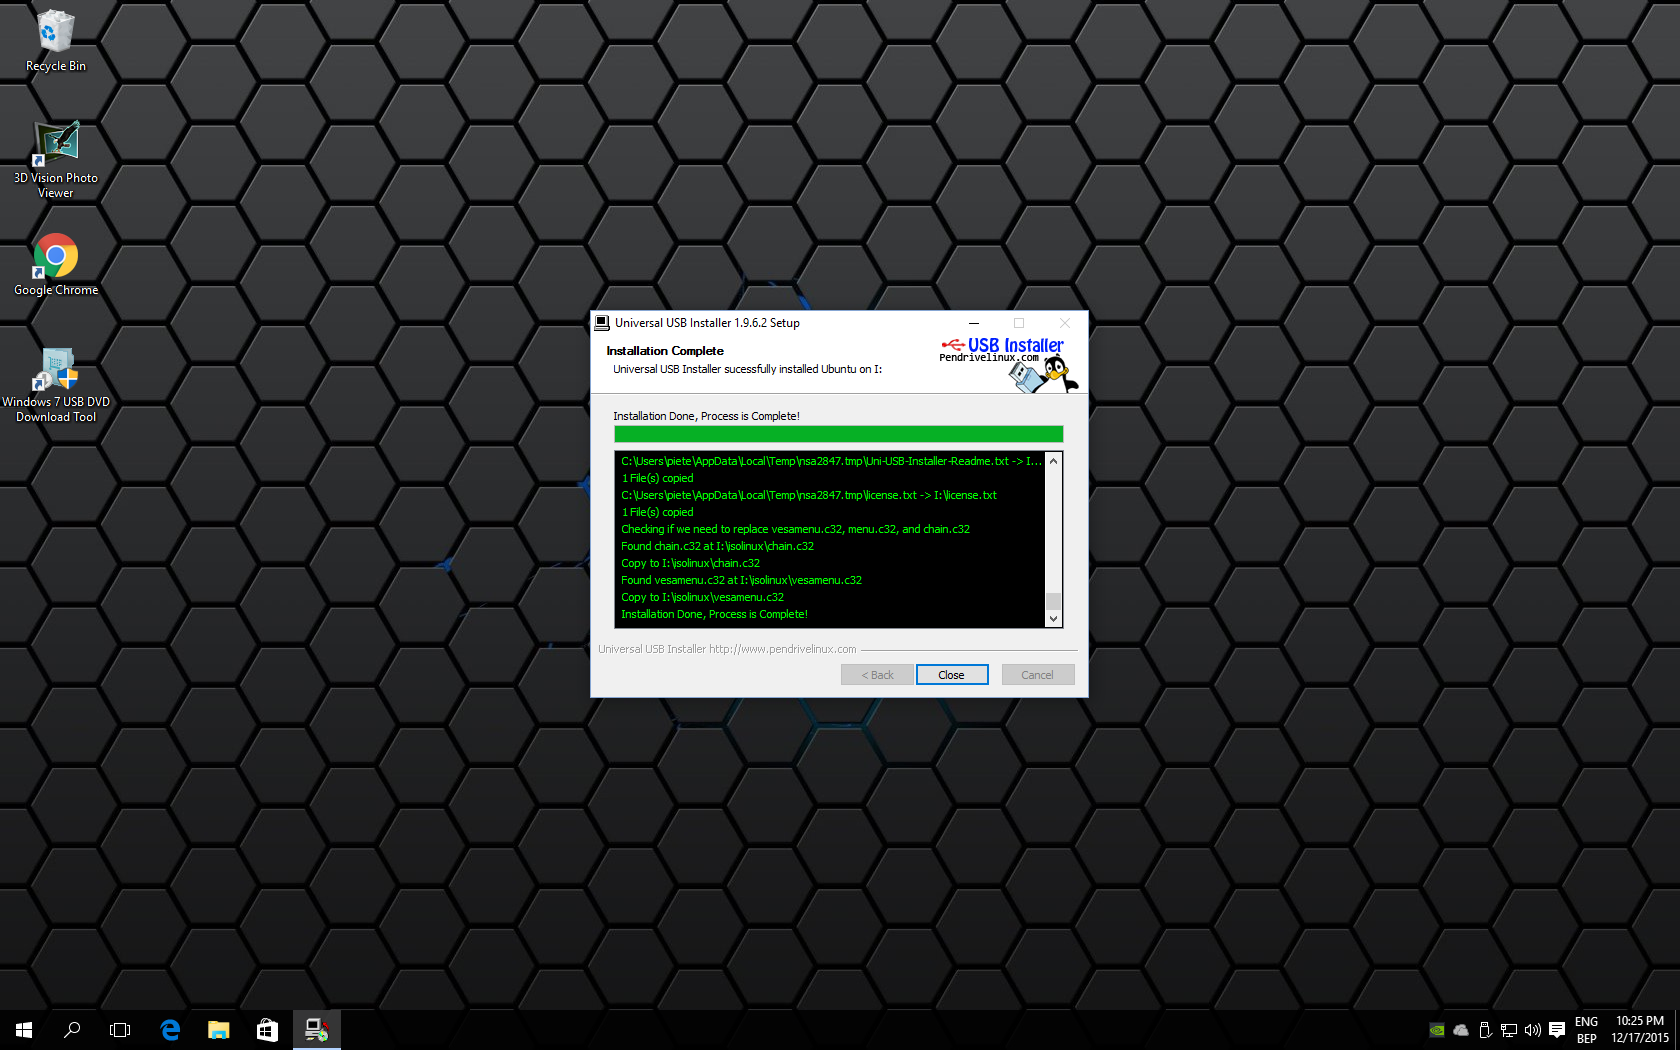Click the status label above the progress bar
The image size is (1680, 1050).
click(x=706, y=416)
